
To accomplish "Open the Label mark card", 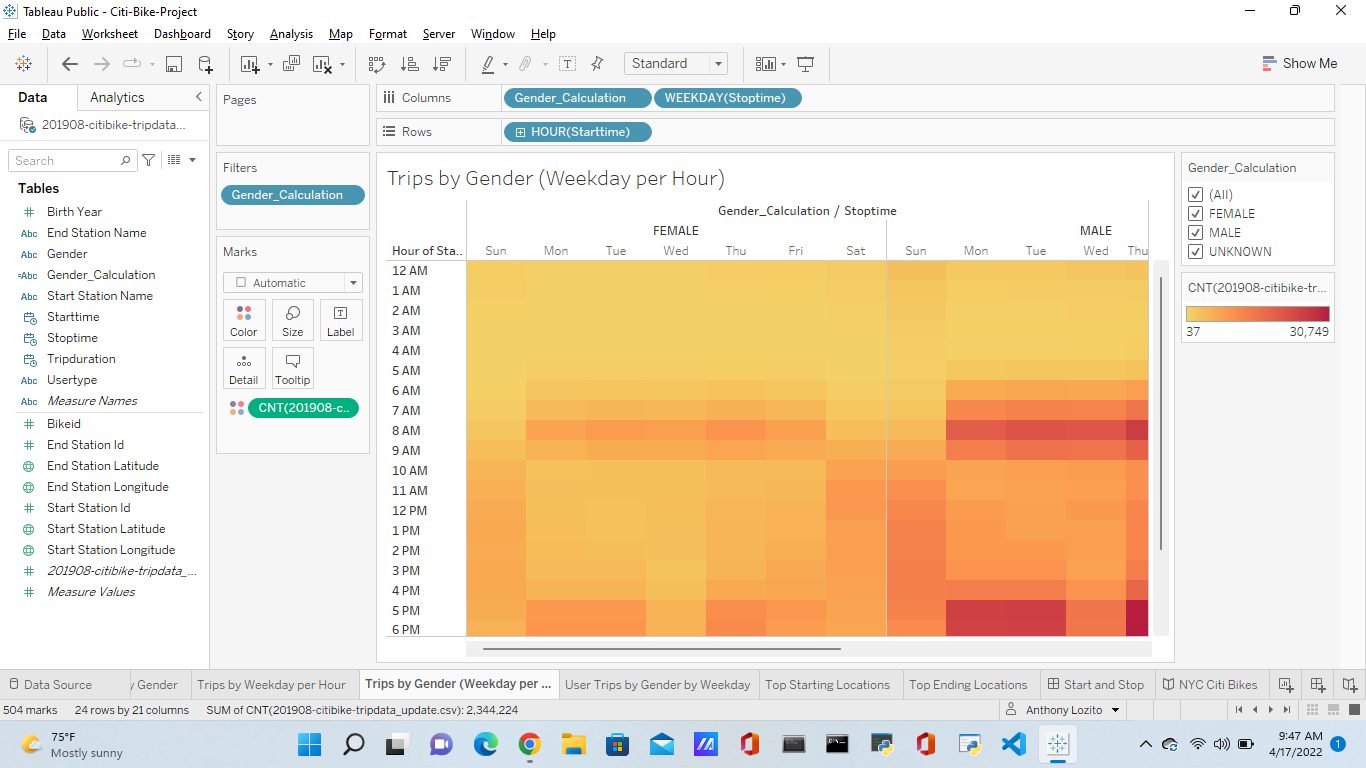I will pos(341,320).
